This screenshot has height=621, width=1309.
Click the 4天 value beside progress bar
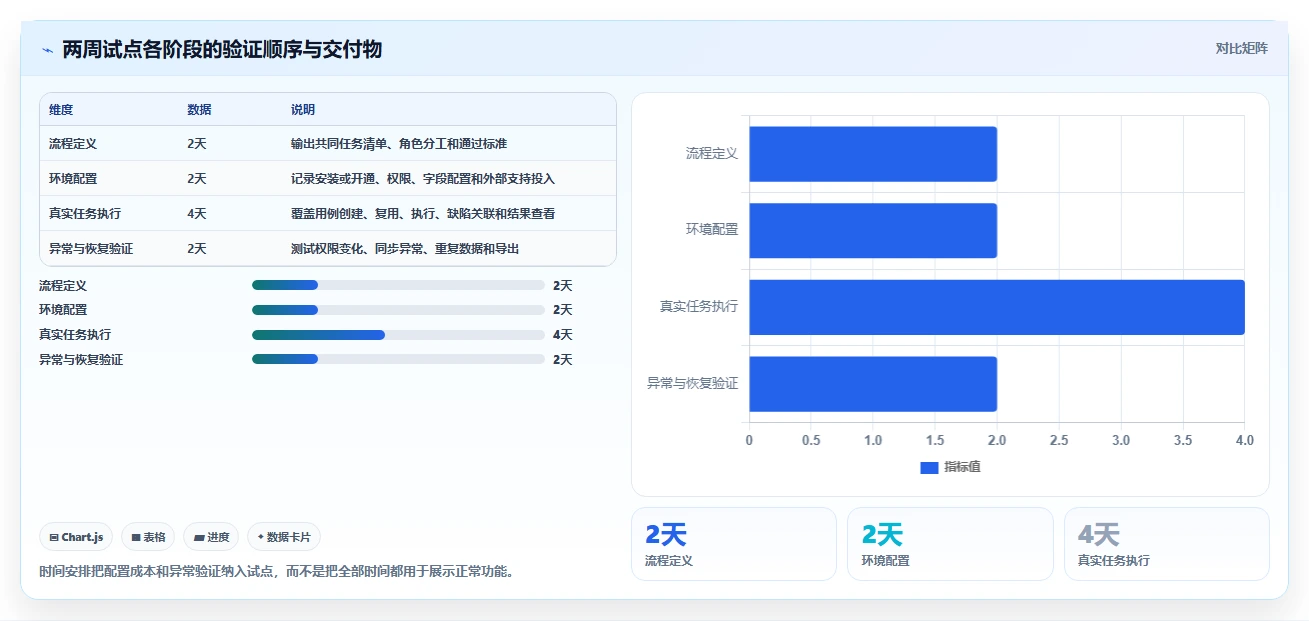pos(563,335)
